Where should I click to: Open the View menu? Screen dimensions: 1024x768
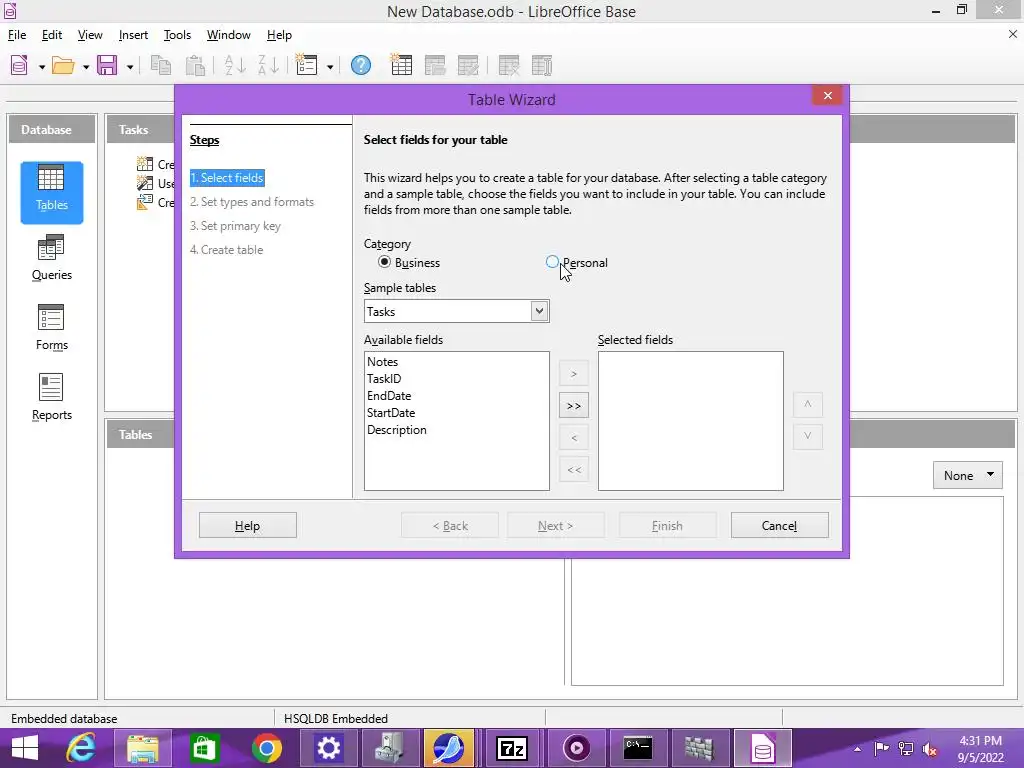pyautogui.click(x=90, y=35)
